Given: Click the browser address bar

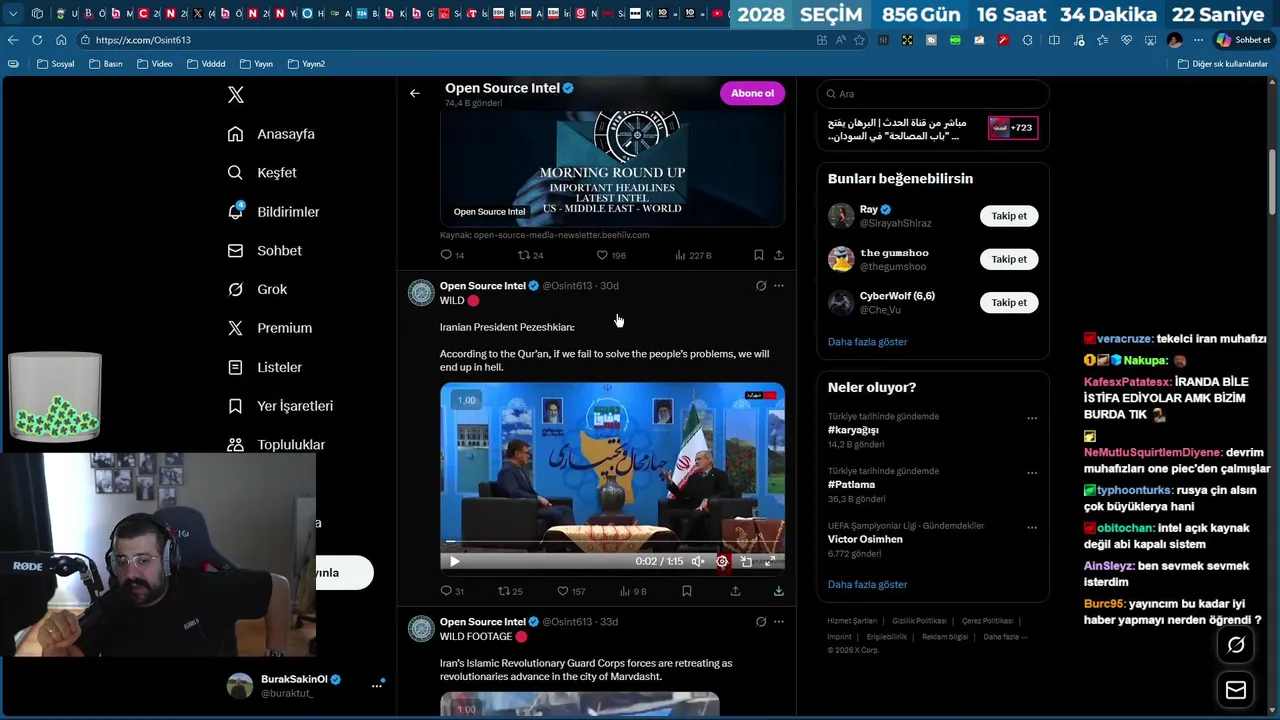Looking at the screenshot, I should pyautogui.click(x=440, y=40).
